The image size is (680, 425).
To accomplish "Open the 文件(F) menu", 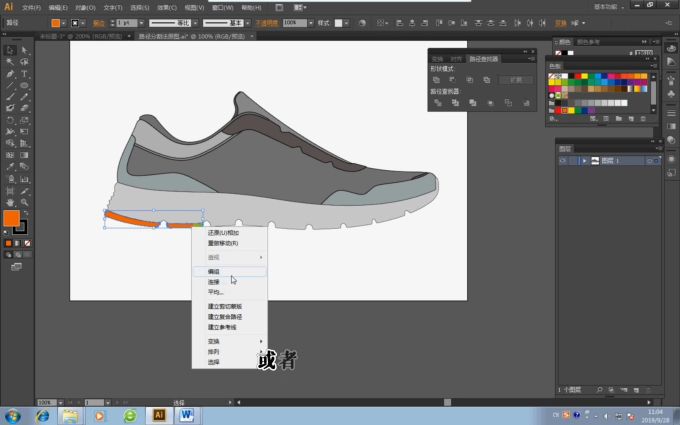I will click(x=31, y=7).
